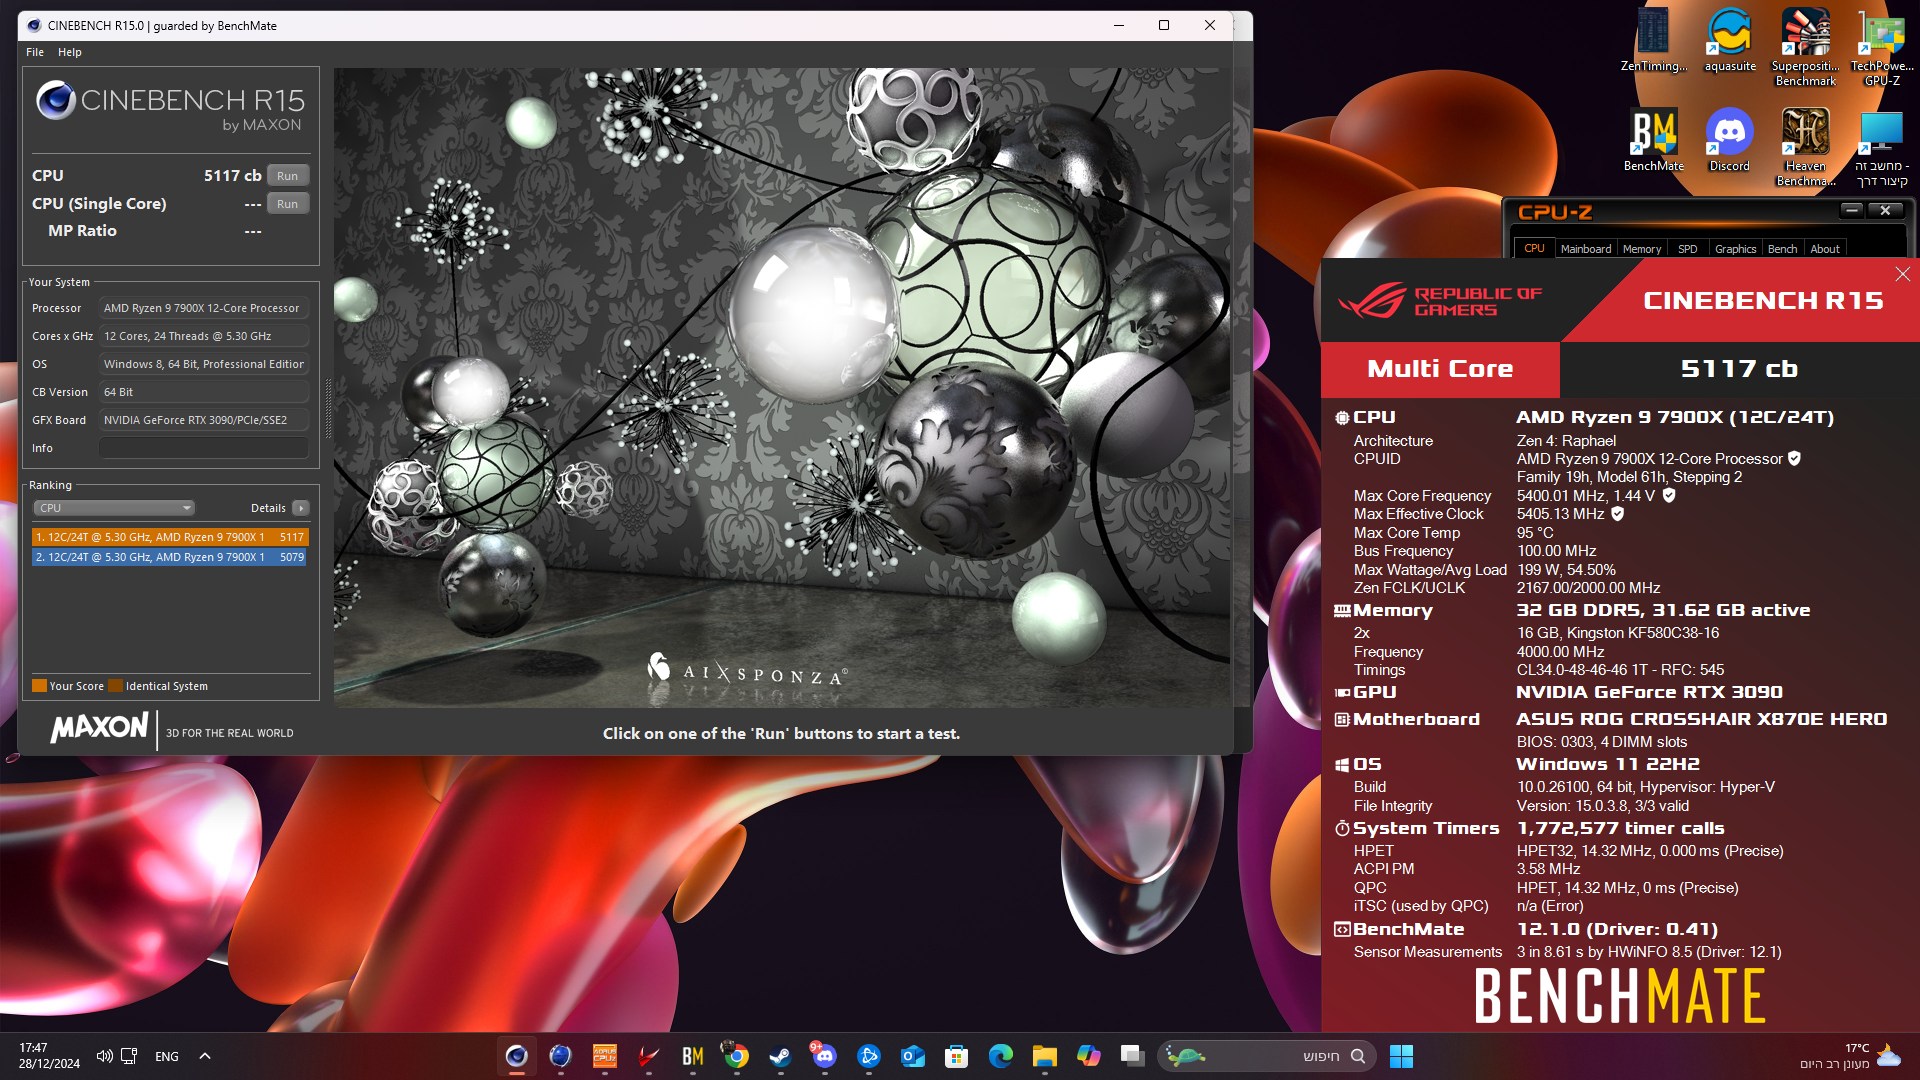Click Cinebench icon in taskbar
Screen dimensions: 1920x1080
pos(517,1056)
